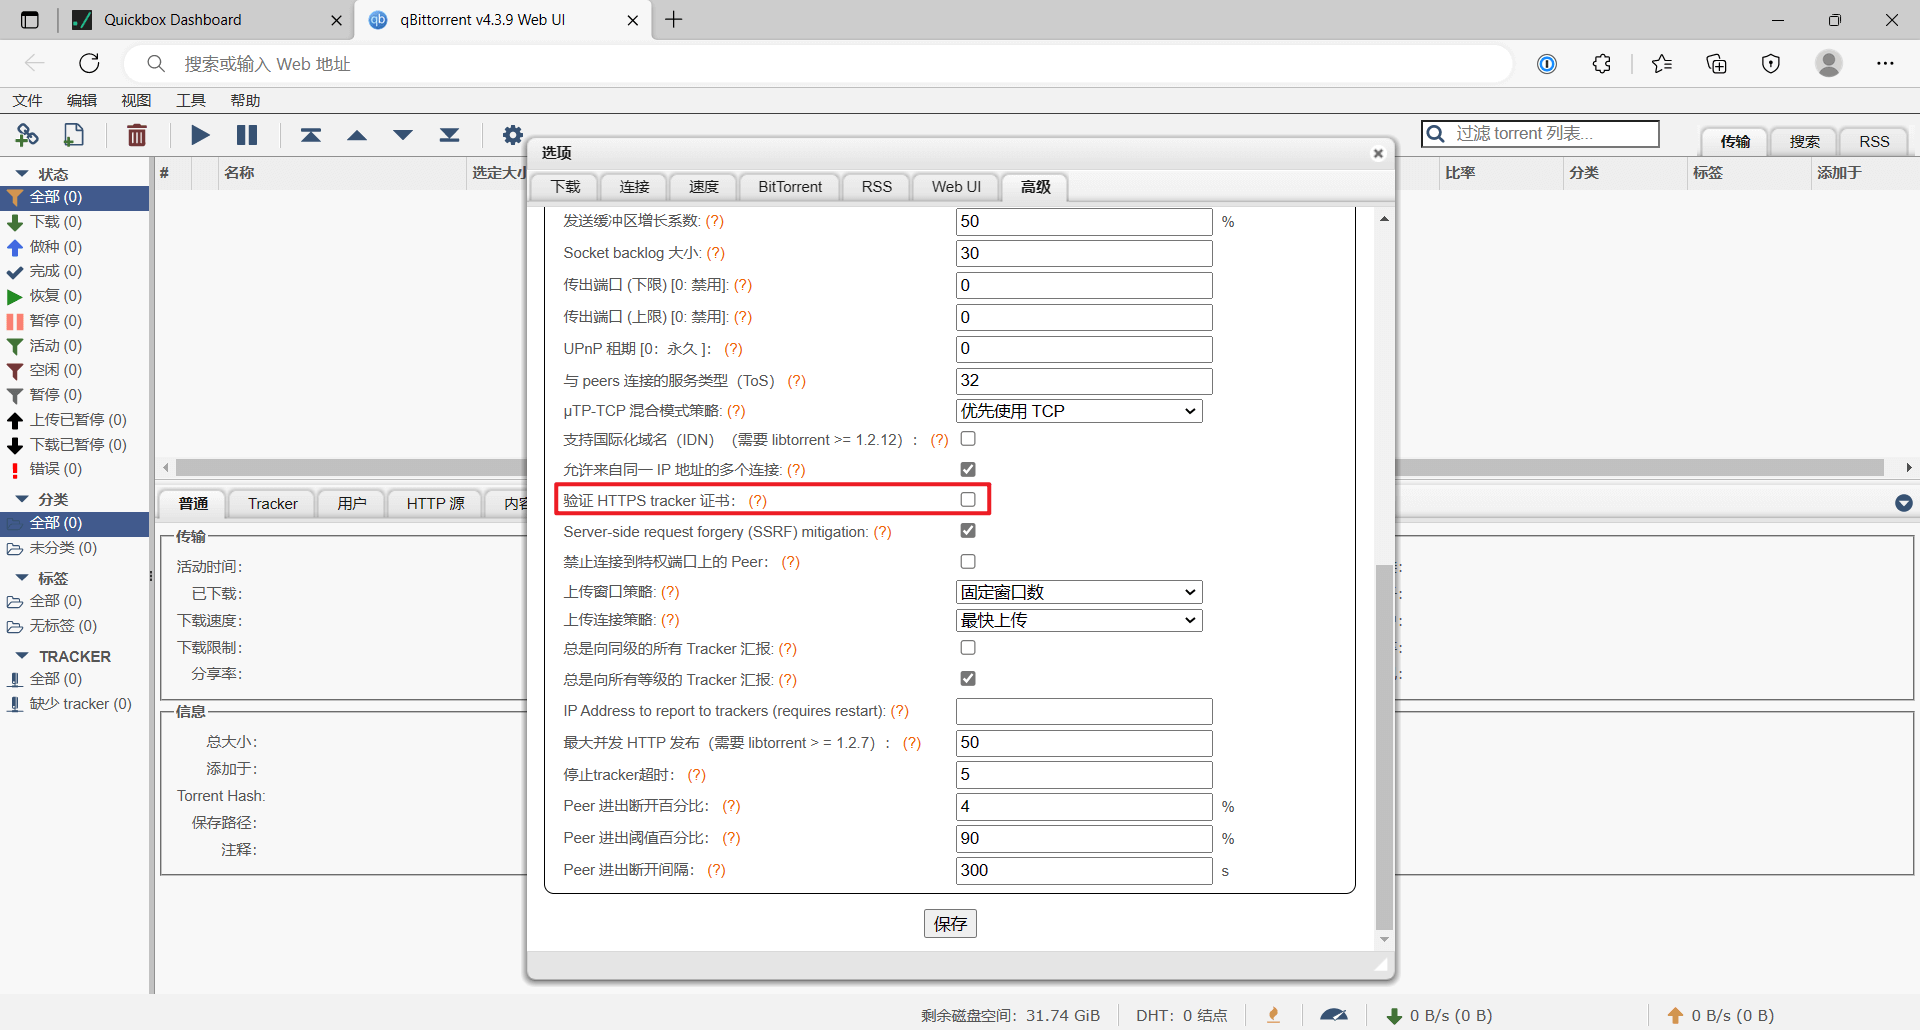Move torrent to top of queue icon

(311, 135)
